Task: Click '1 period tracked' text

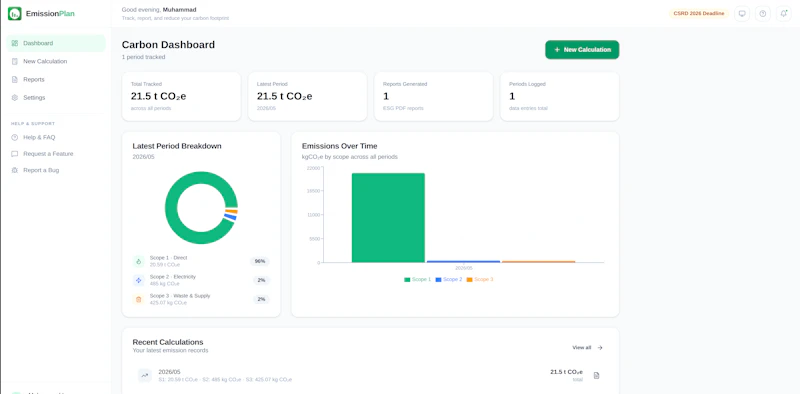Action: 143,57
